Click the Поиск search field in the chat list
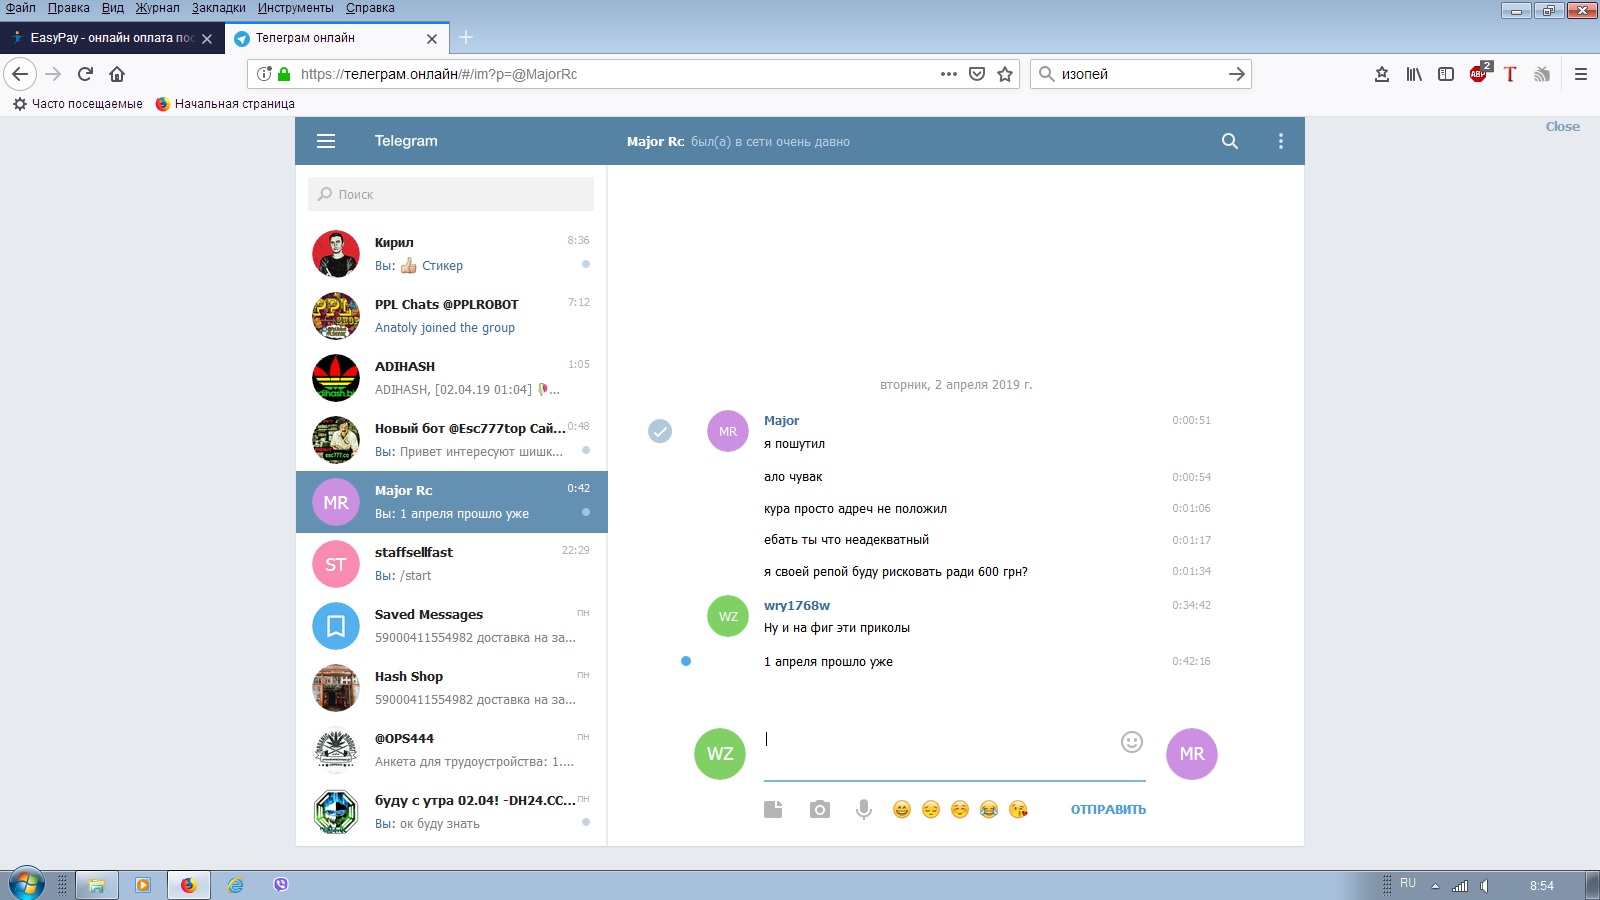Screen dimensions: 1600x900 pyautogui.click(x=451, y=194)
